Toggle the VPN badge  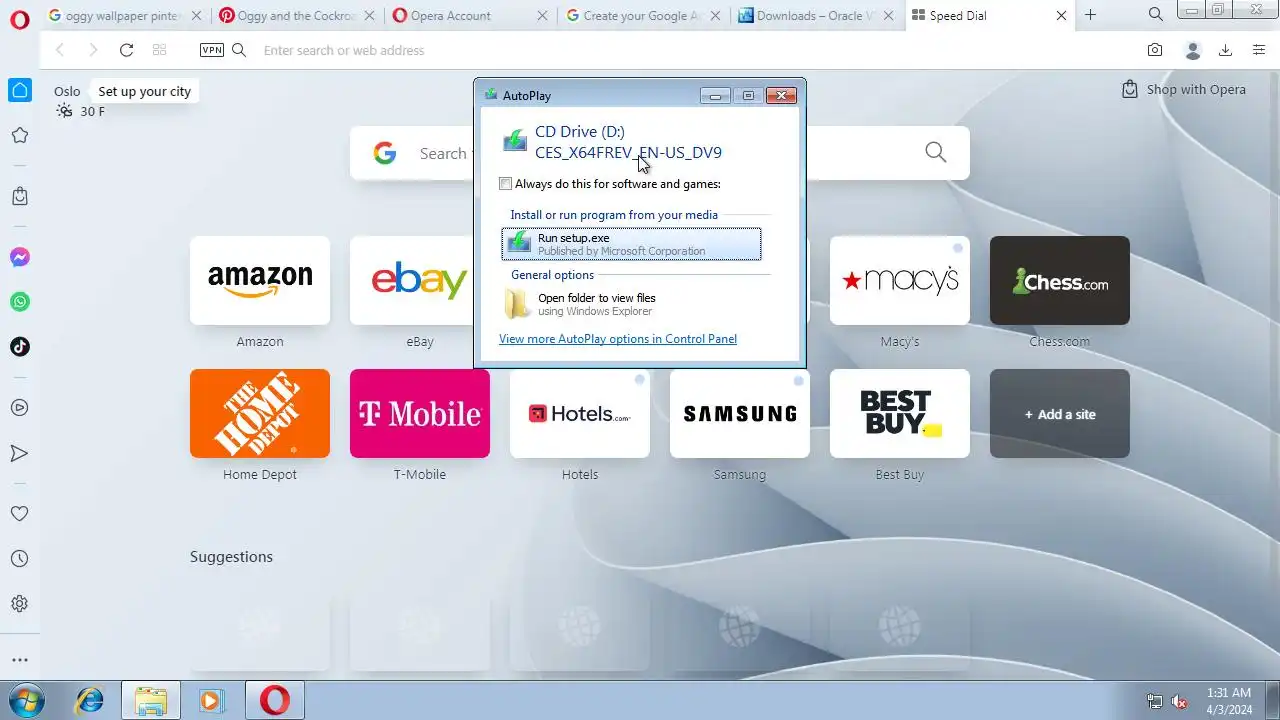click(x=212, y=50)
